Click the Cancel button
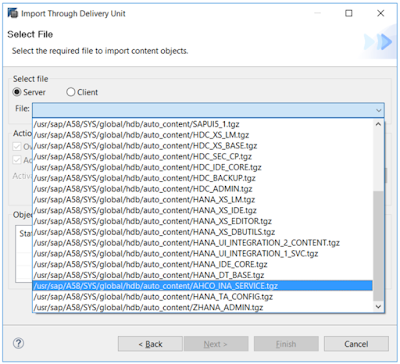The width and height of the screenshot is (400, 364). tap(356, 344)
